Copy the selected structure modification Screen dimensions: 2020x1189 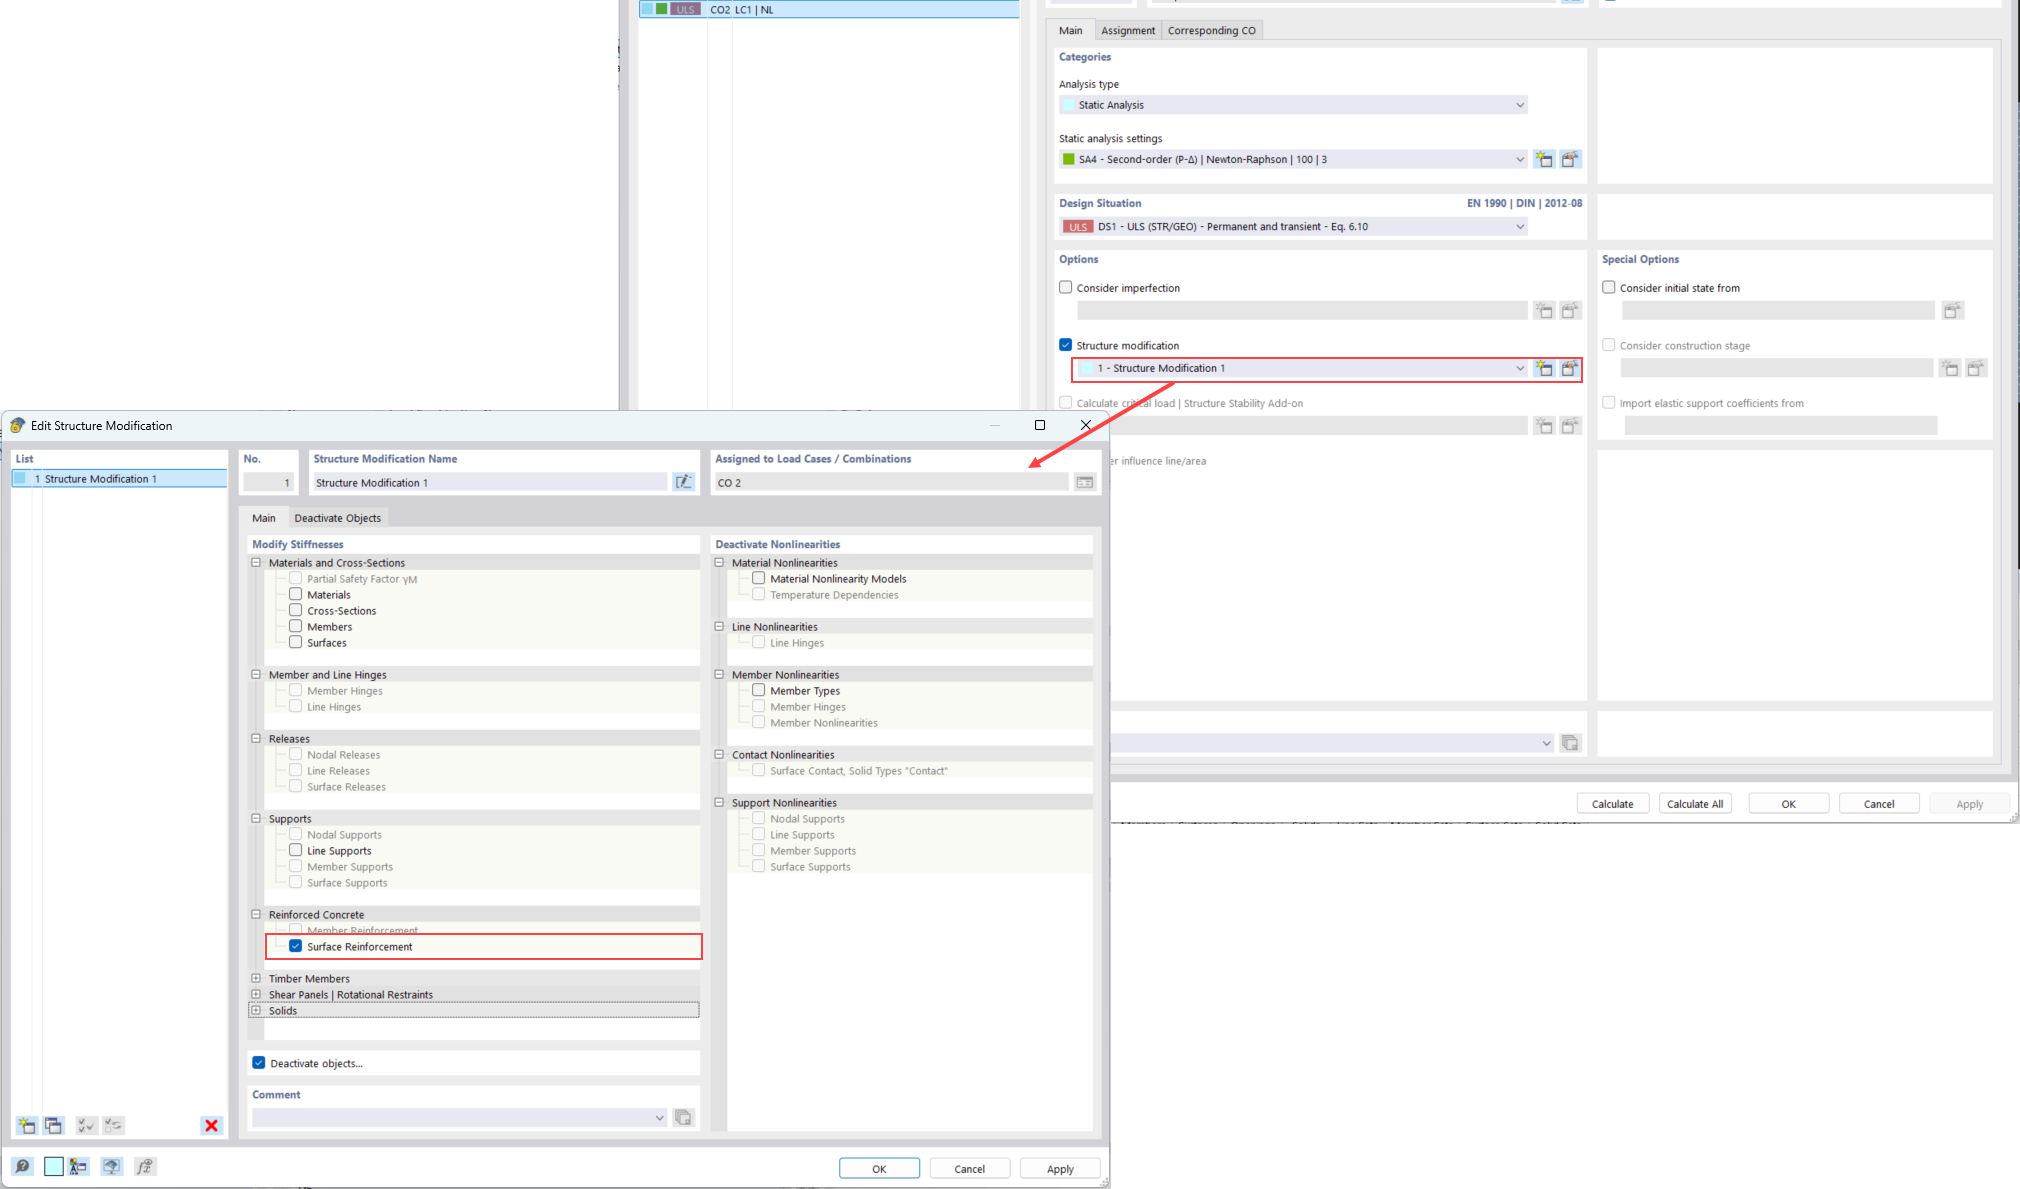(53, 1125)
